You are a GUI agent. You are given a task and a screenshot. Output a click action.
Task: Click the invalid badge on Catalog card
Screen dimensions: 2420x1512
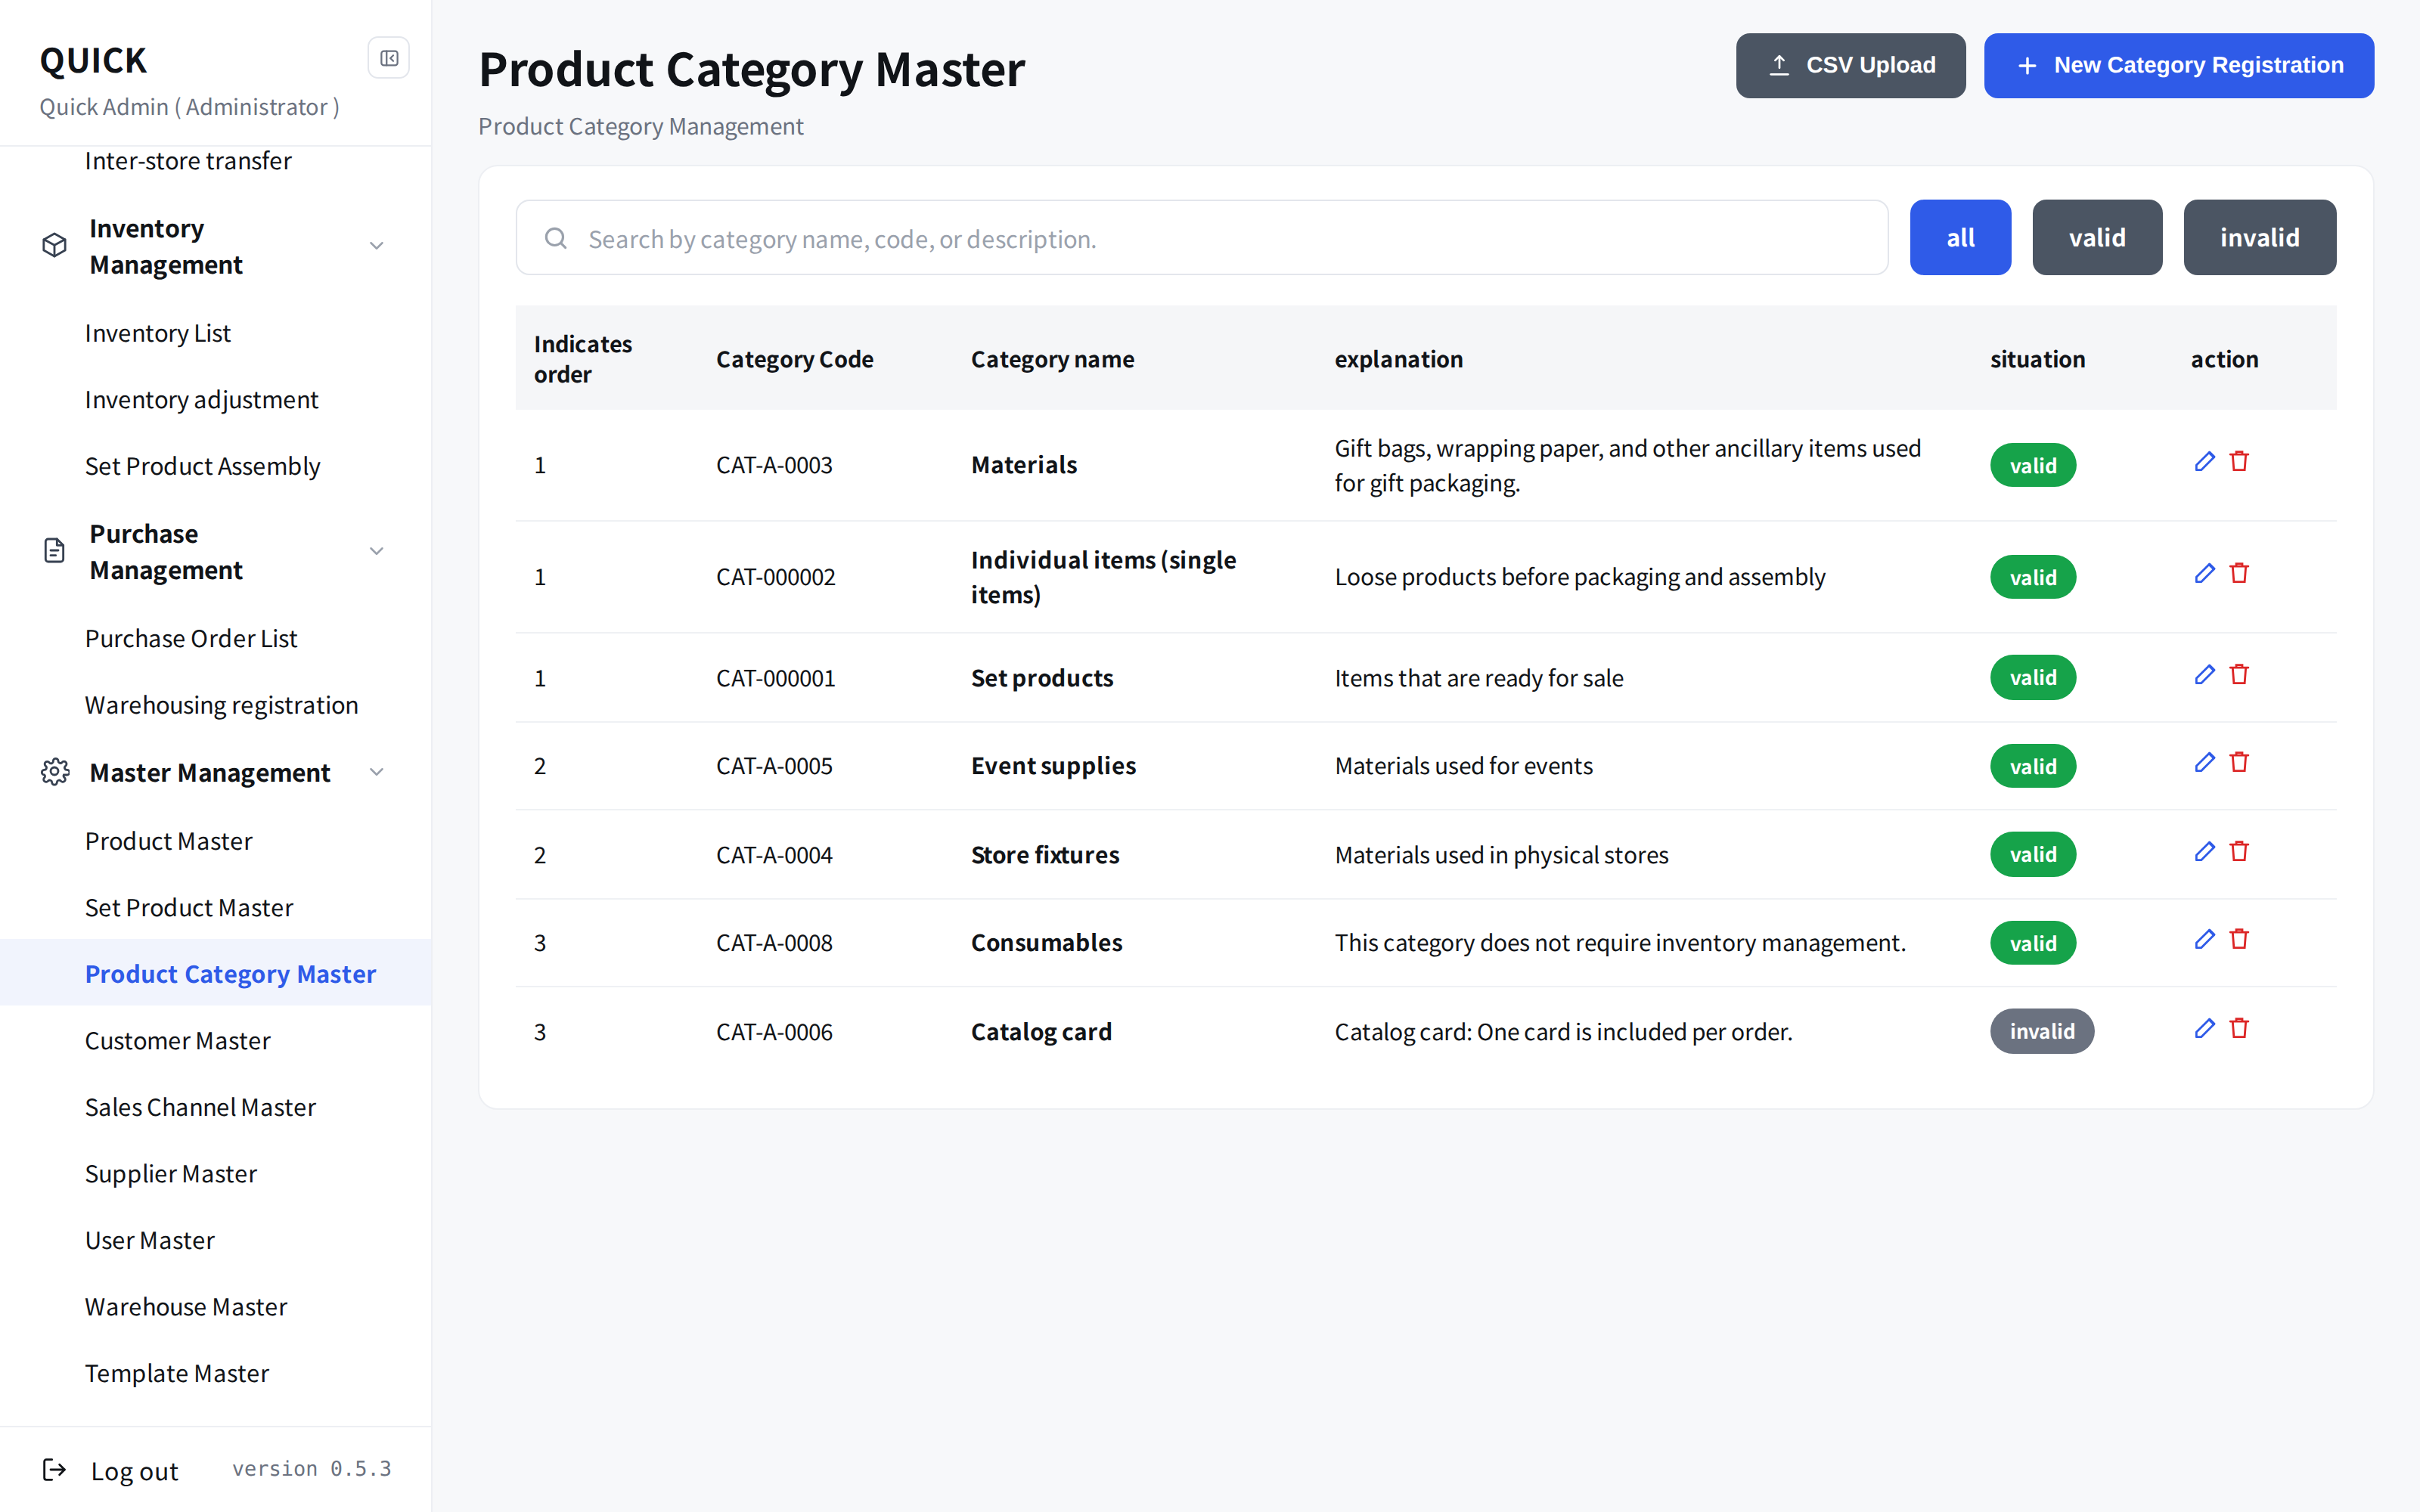click(x=2041, y=1031)
